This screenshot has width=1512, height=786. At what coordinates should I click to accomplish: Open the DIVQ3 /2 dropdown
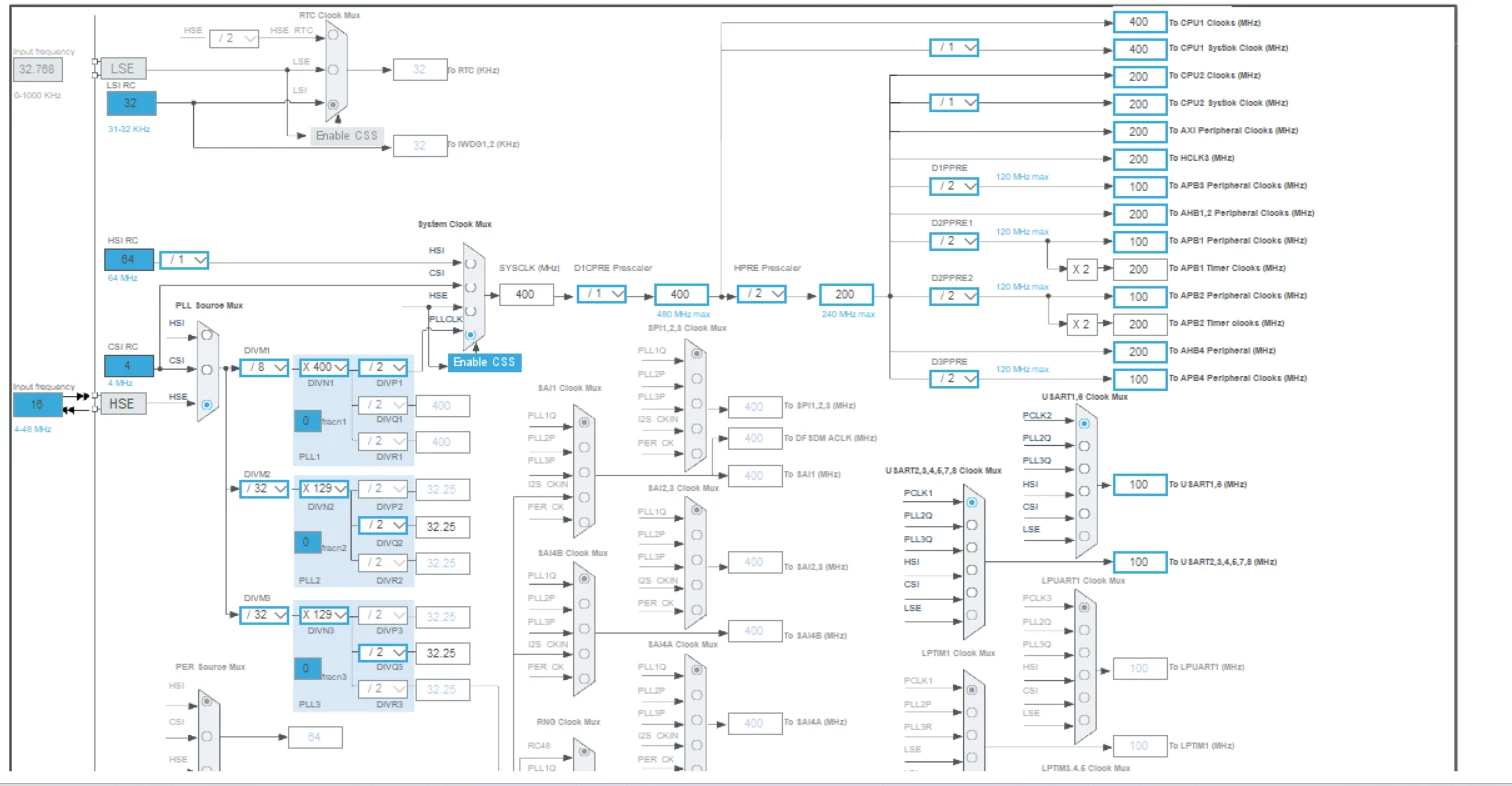[383, 652]
